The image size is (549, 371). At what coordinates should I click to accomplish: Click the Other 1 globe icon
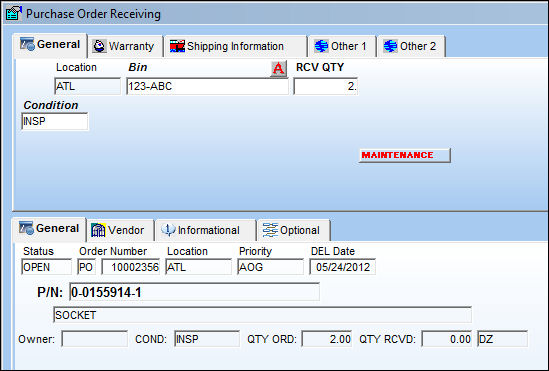(x=321, y=46)
